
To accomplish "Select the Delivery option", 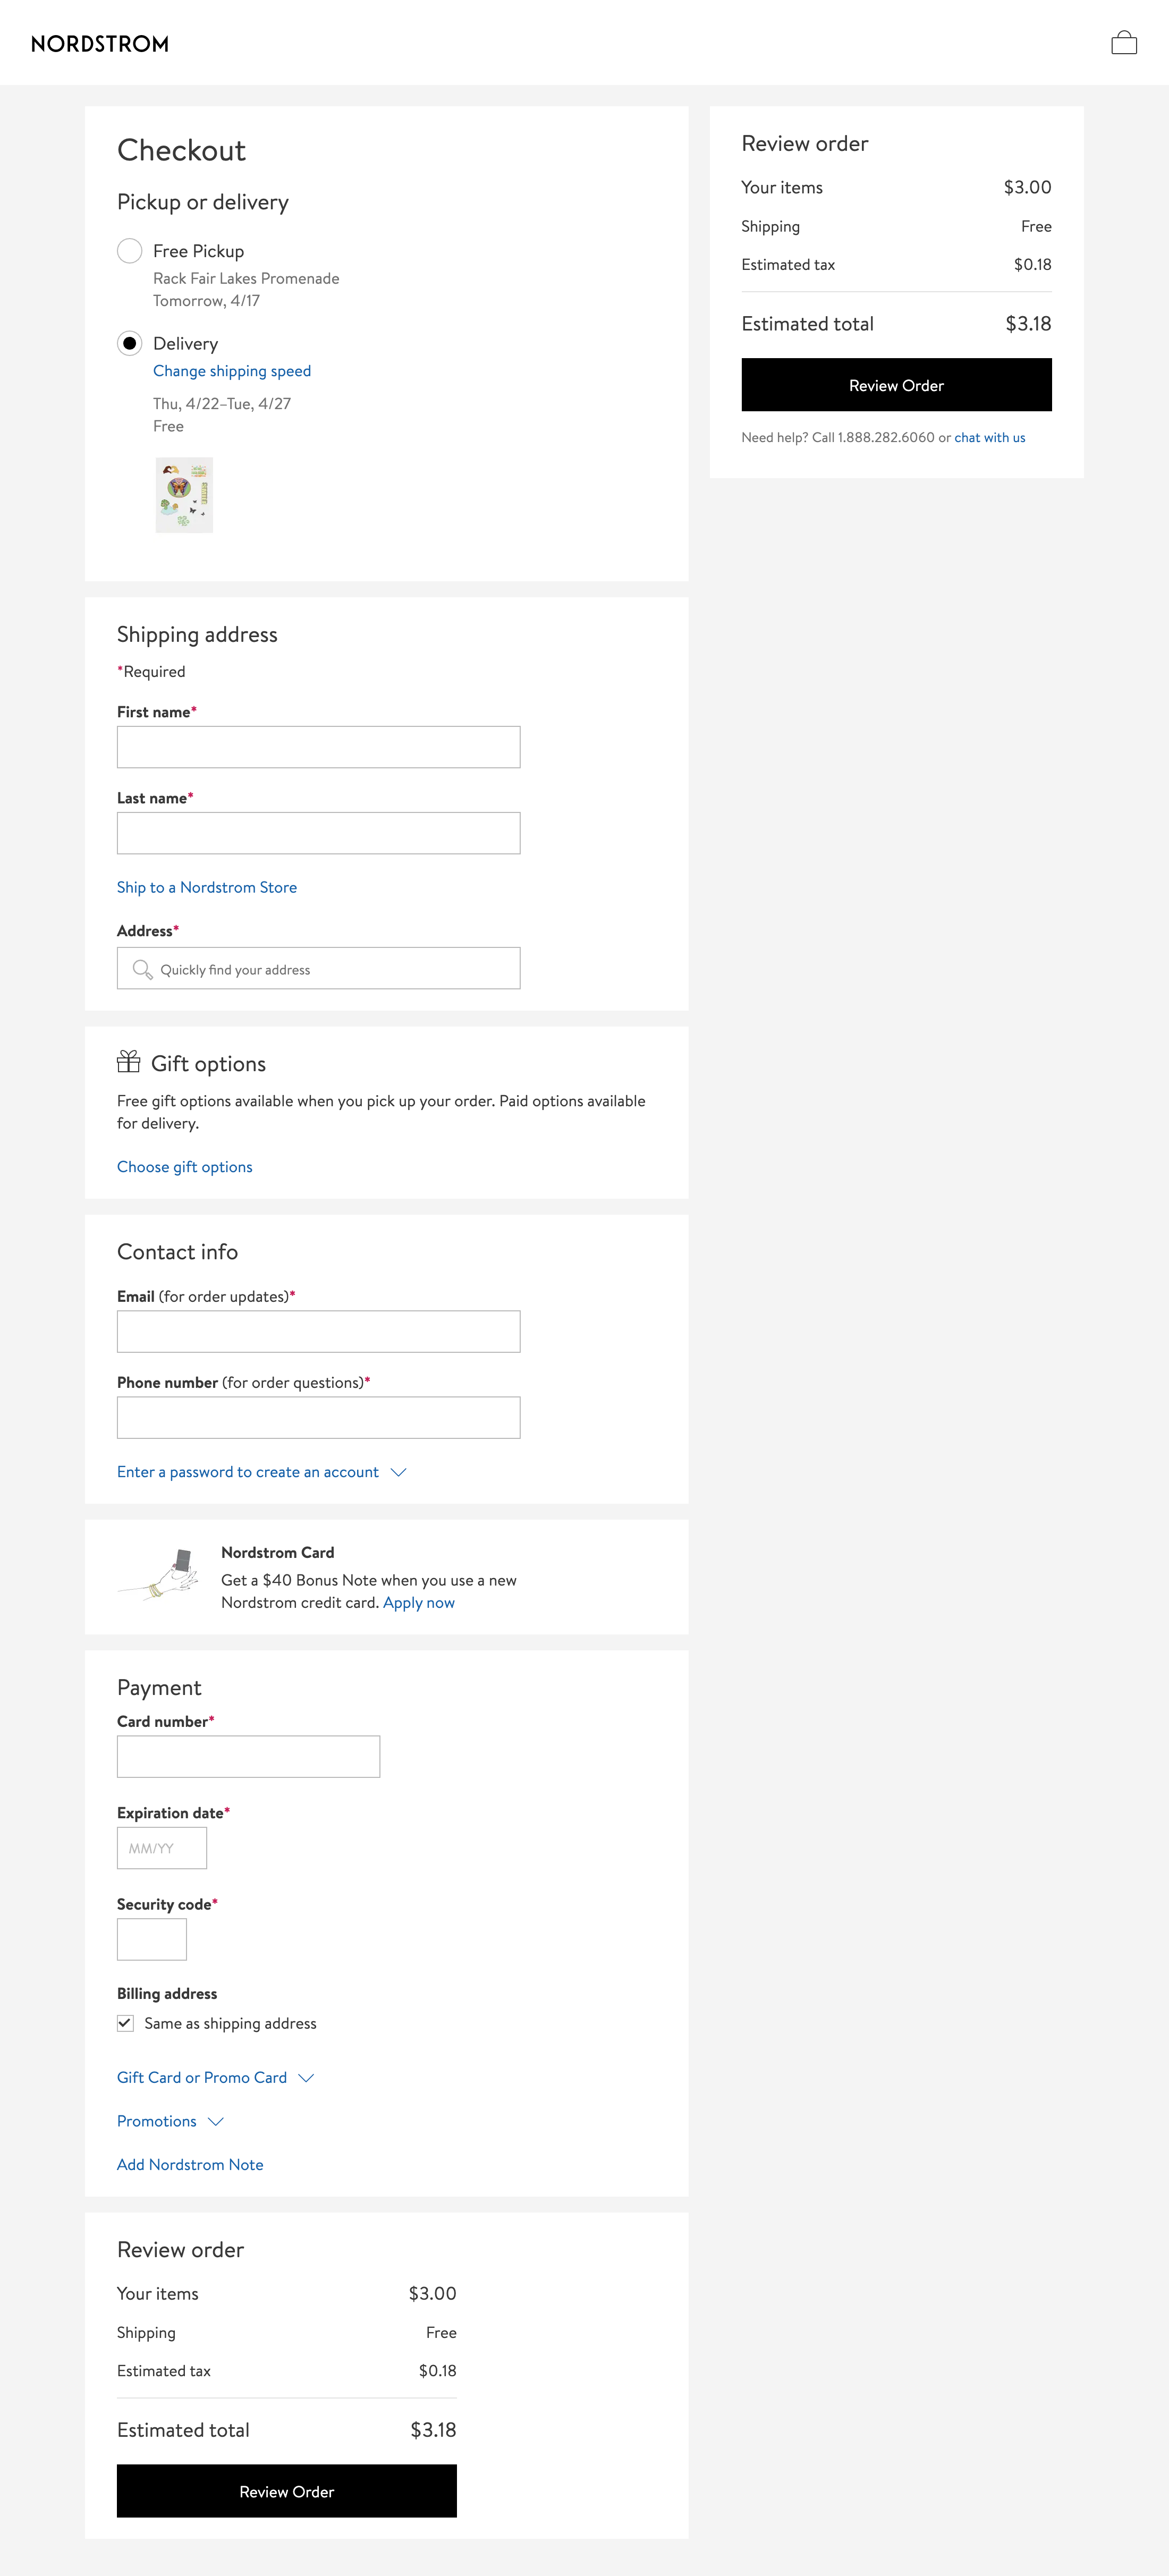I will (129, 343).
